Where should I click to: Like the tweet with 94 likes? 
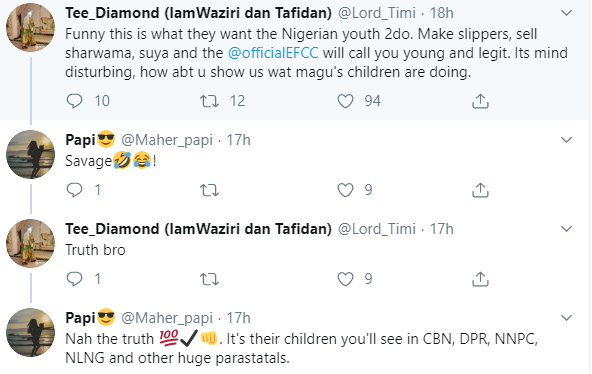pyautogui.click(x=345, y=101)
